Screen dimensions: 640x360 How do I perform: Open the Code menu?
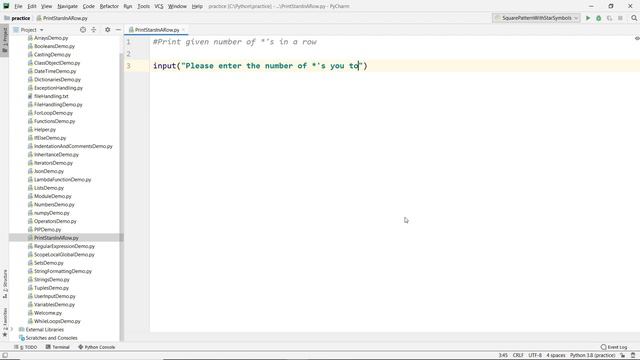coord(89,6)
